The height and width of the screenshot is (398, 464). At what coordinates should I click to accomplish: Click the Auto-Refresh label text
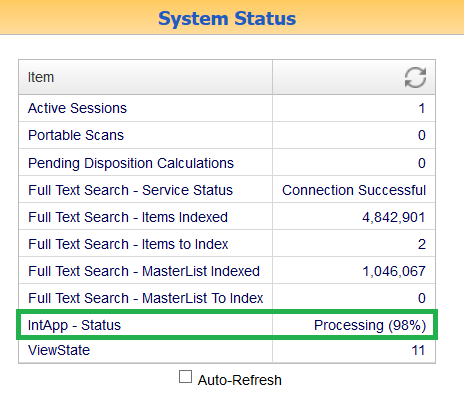pos(240,380)
